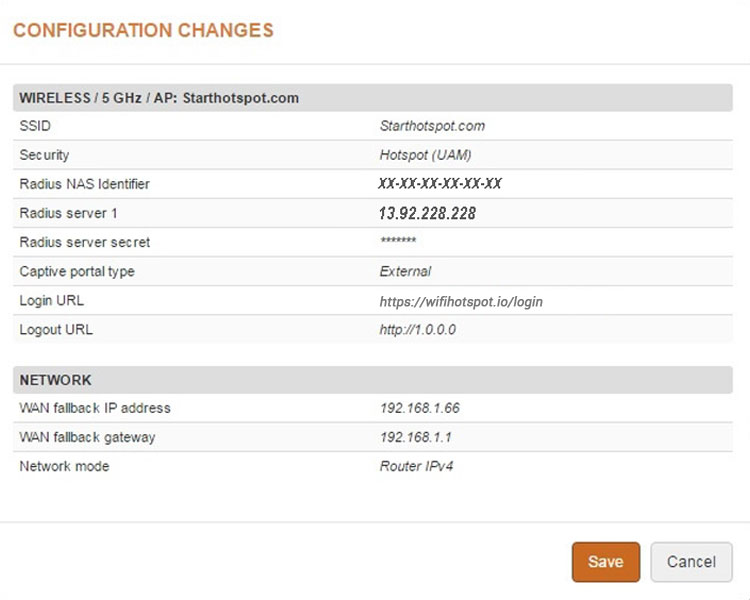Viewport: 750px width, 600px height.
Task: Click the Save button
Action: (x=605, y=562)
